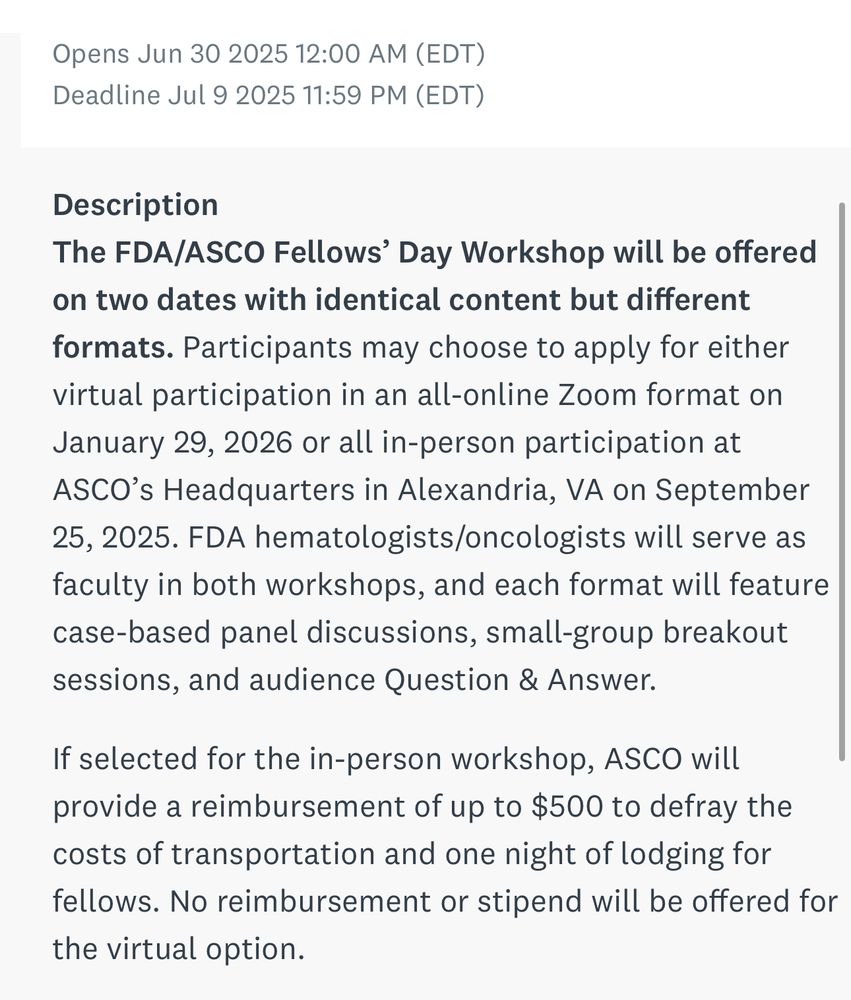This screenshot has height=1000, width=851.
Task: Click "12:00 AM (EDT)" opening time
Action: [x=390, y=54]
